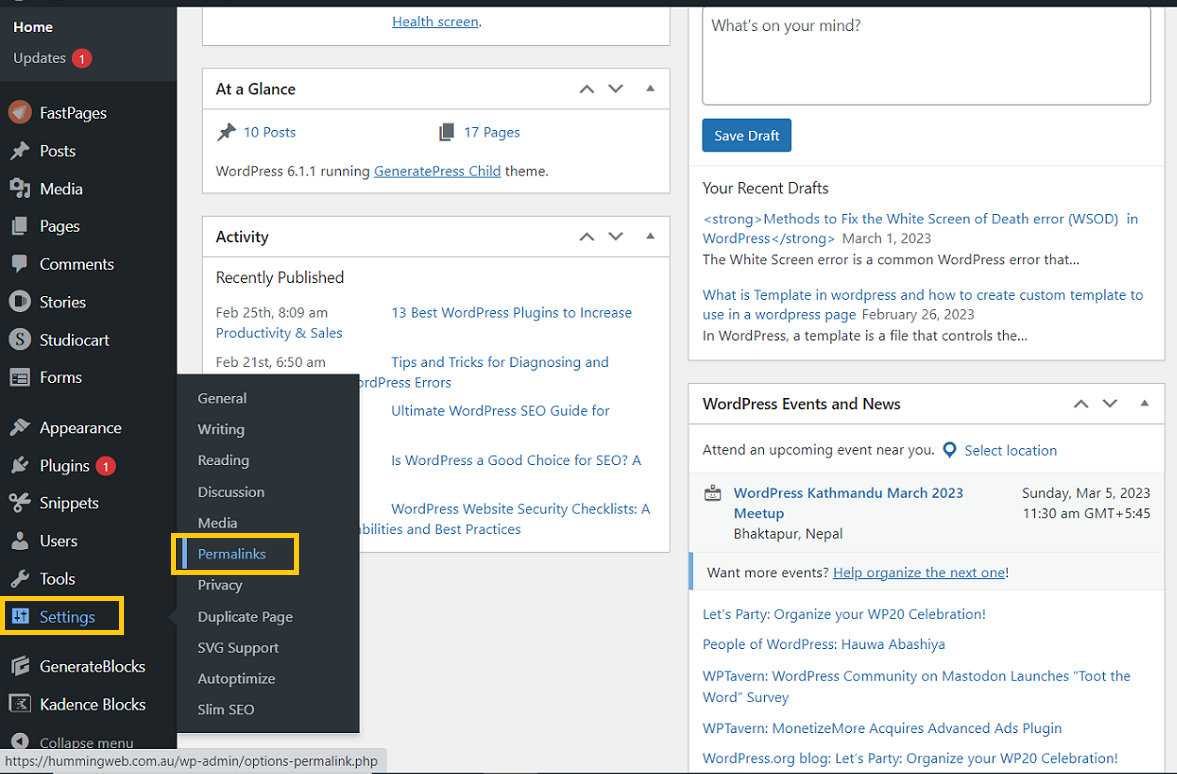1177x774 pixels.
Task: Select Permalinks from Settings submenu
Action: (232, 554)
